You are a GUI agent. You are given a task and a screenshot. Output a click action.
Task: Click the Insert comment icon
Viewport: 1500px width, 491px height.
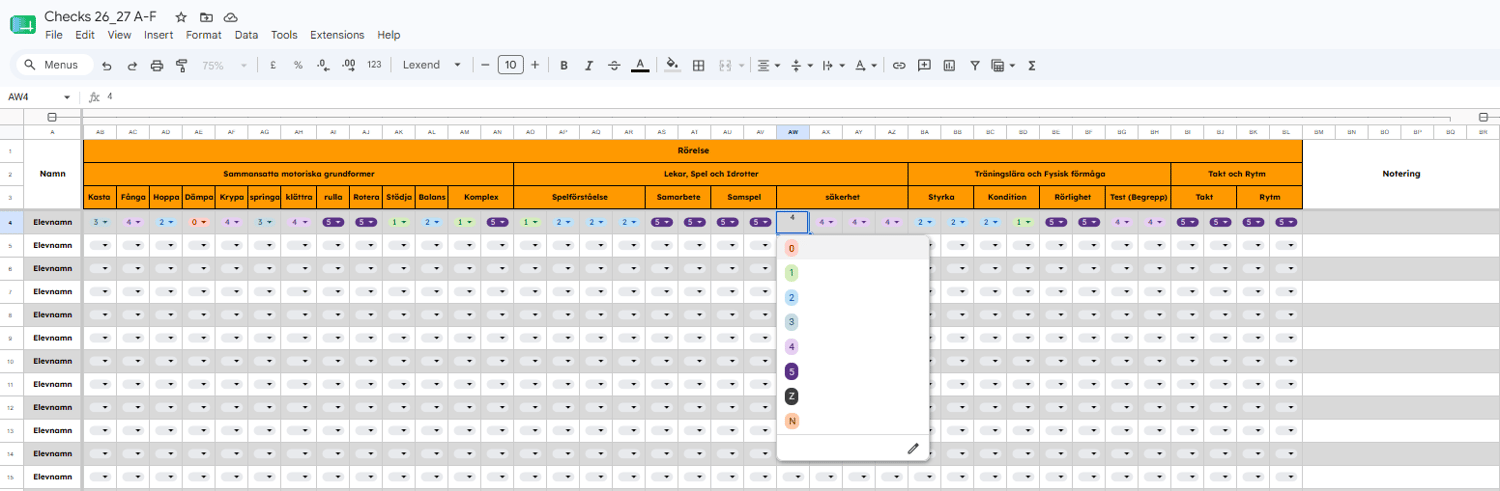tap(924, 65)
